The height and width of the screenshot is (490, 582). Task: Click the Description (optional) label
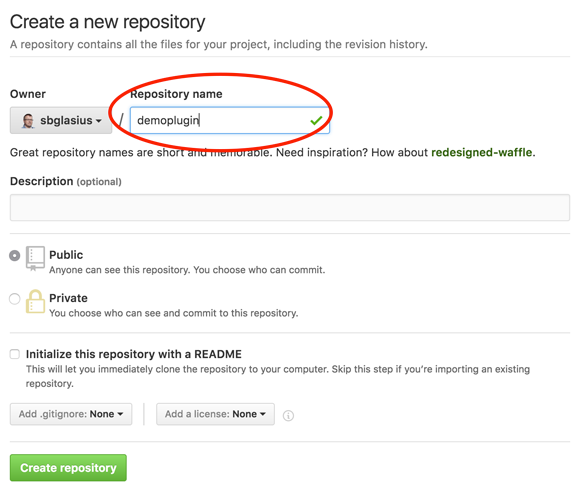tap(66, 181)
